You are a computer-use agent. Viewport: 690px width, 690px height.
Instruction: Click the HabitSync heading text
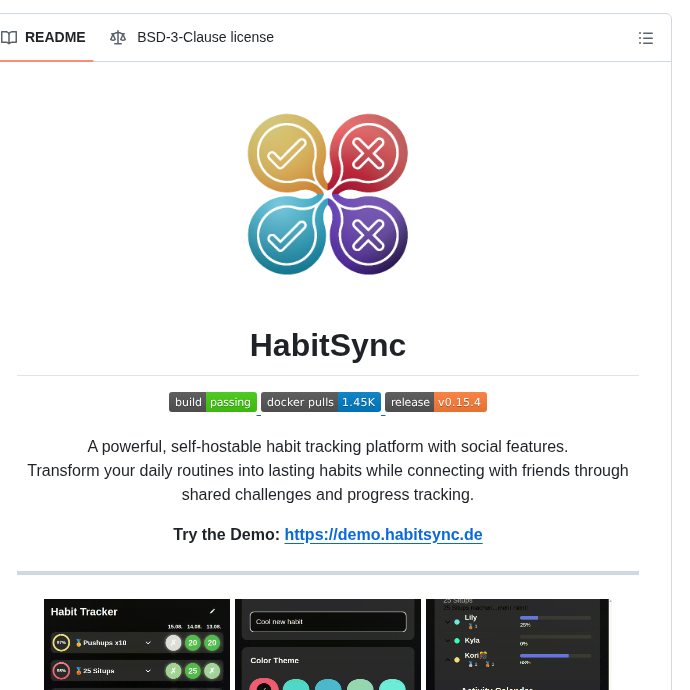point(328,345)
